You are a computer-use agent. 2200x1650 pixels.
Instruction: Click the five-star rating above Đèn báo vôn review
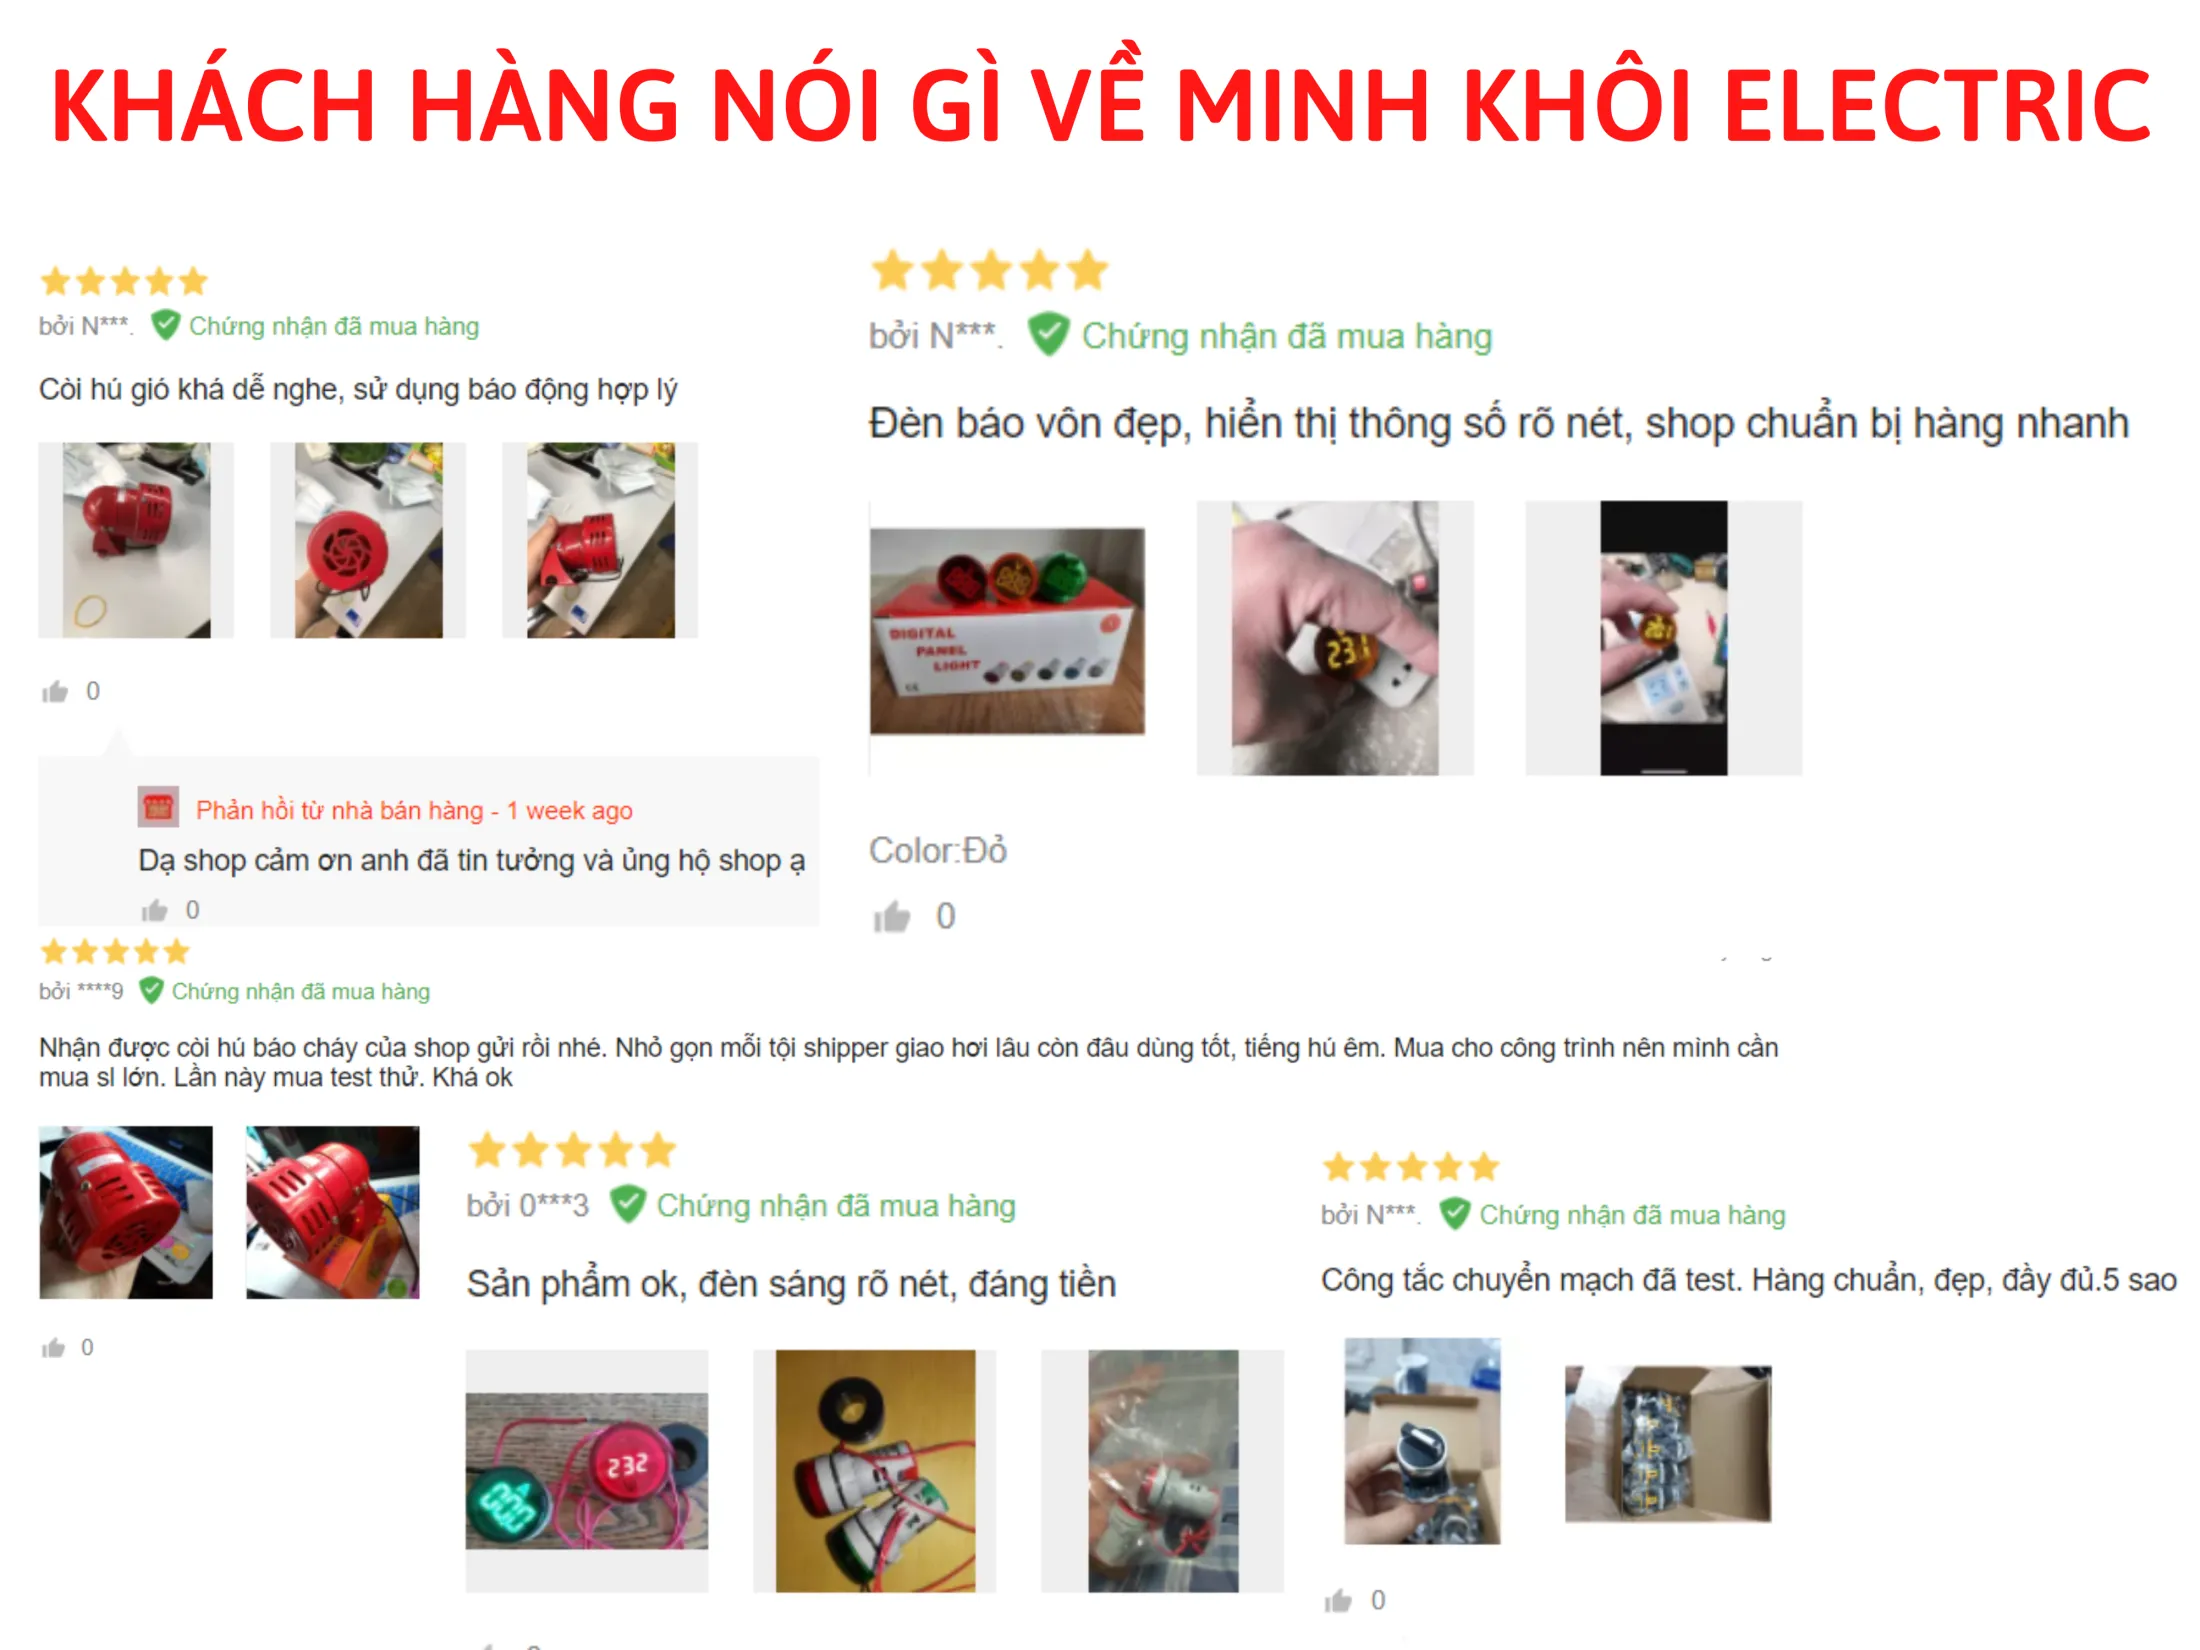[x=990, y=271]
